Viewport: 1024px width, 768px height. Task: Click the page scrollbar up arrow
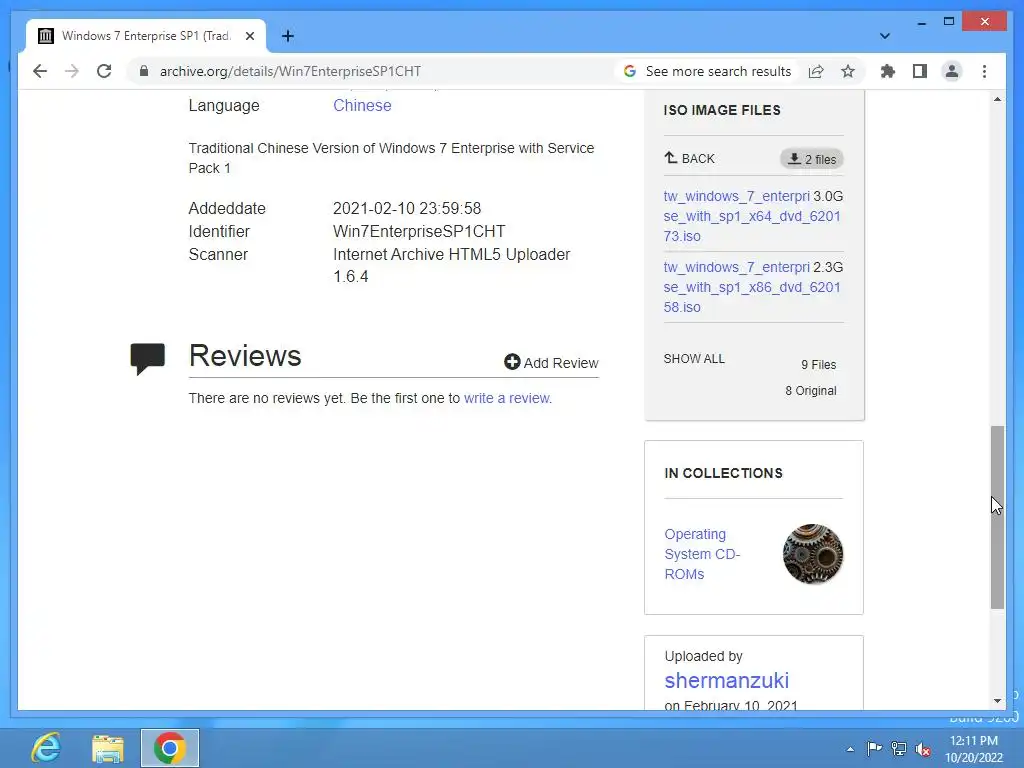tap(997, 99)
